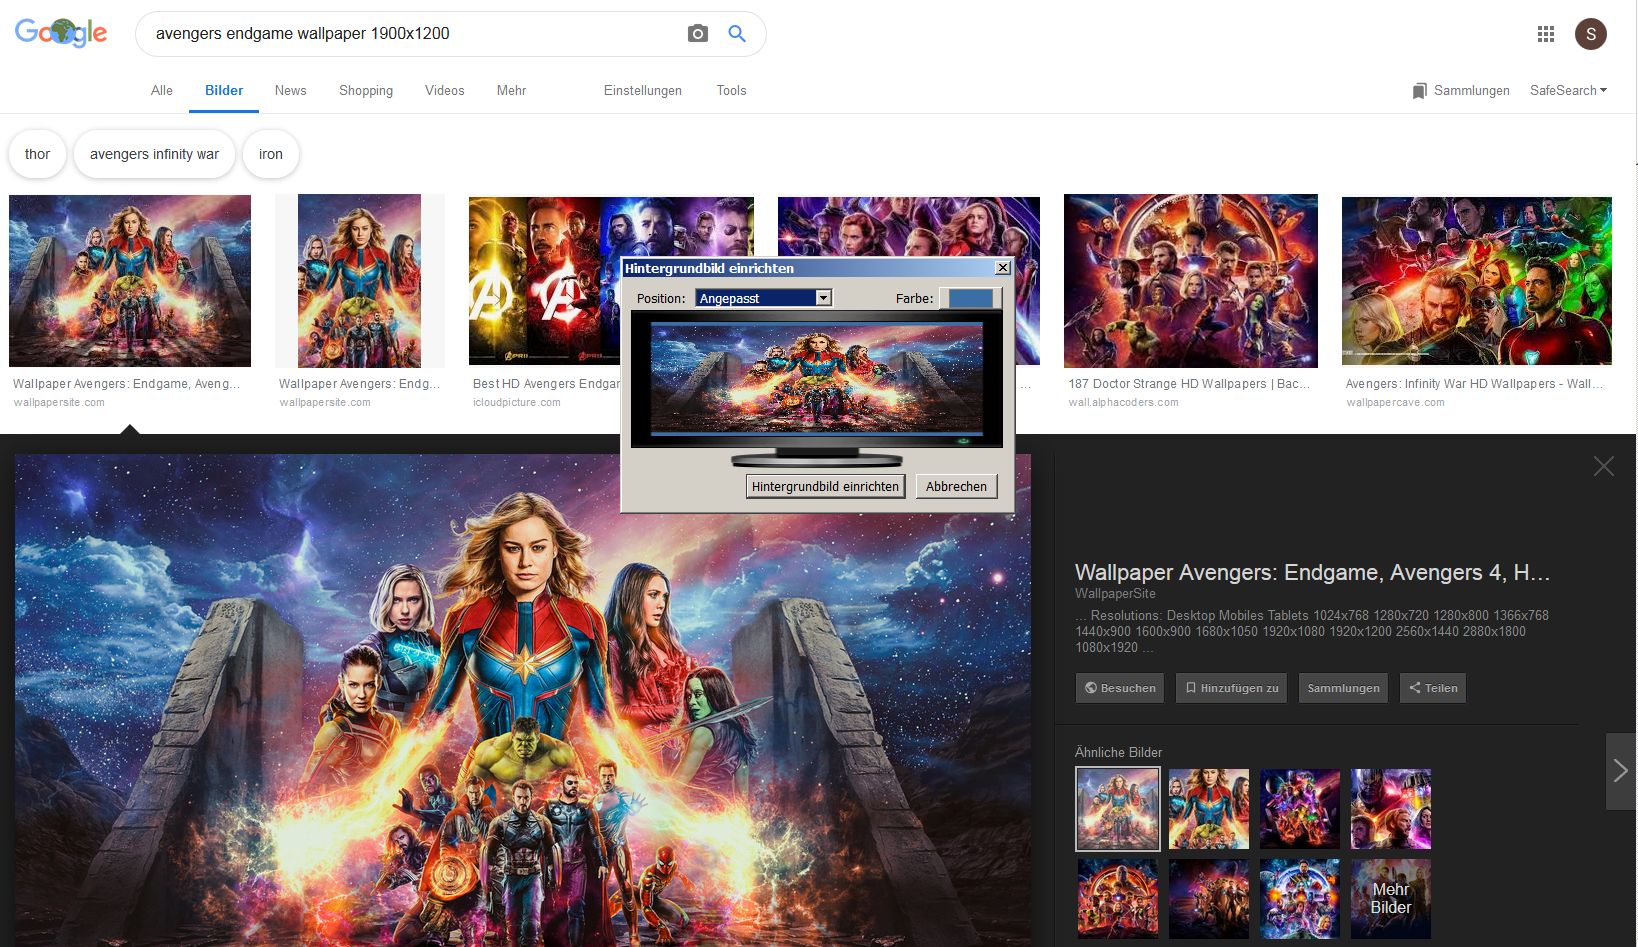
Task: Switch to the Videos tab
Action: pos(445,90)
